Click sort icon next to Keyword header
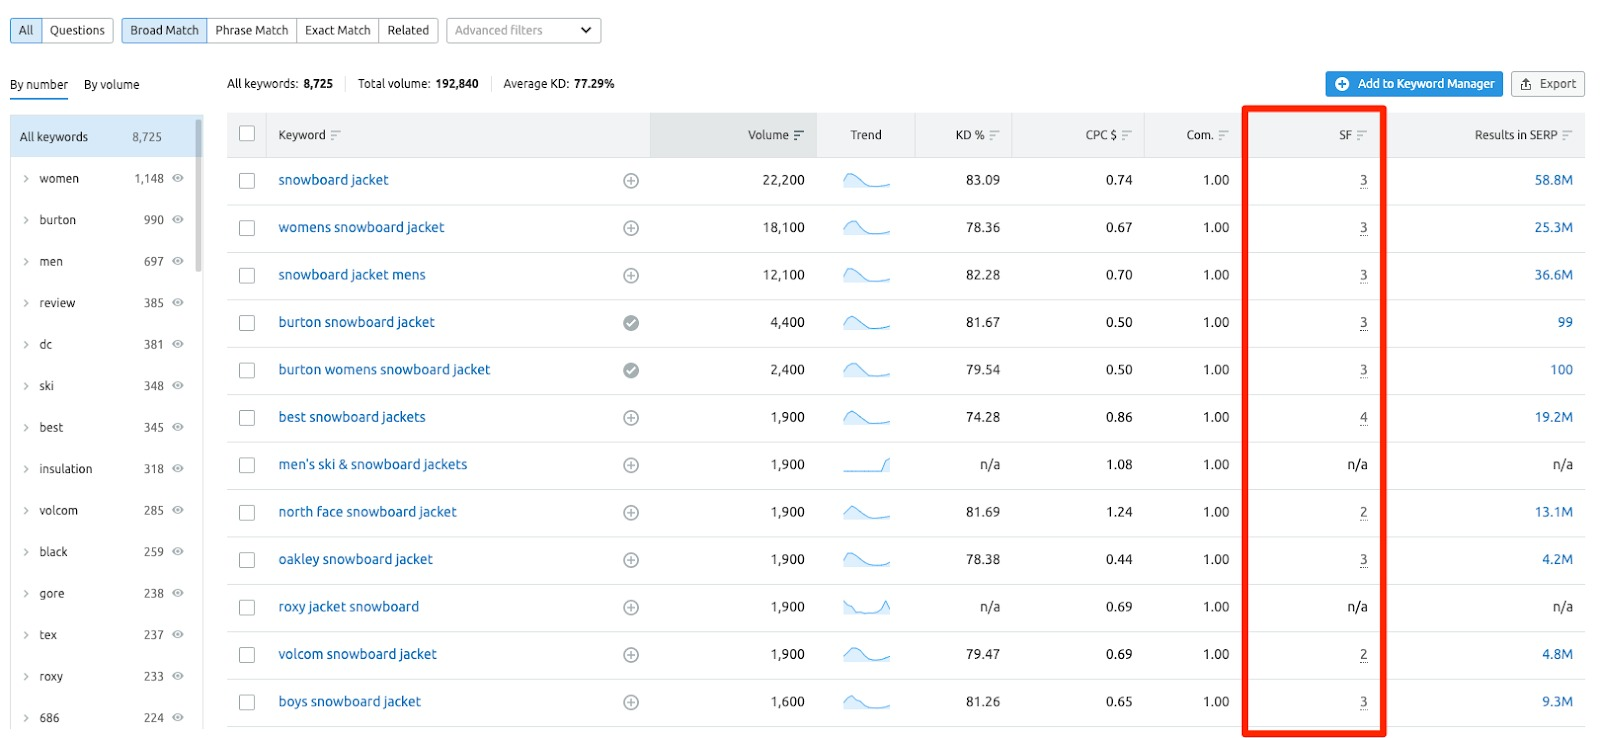The image size is (1600, 738). 336,135
